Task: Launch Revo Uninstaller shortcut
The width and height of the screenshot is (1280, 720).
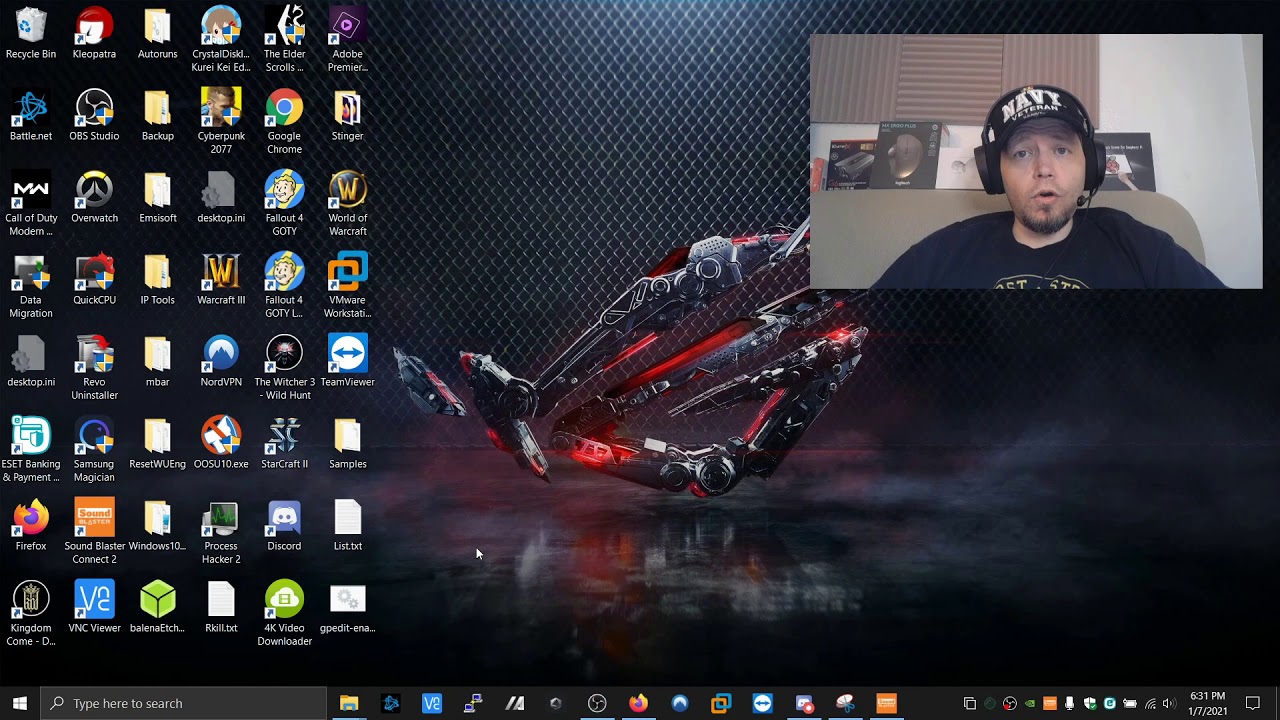Action: click(94, 368)
